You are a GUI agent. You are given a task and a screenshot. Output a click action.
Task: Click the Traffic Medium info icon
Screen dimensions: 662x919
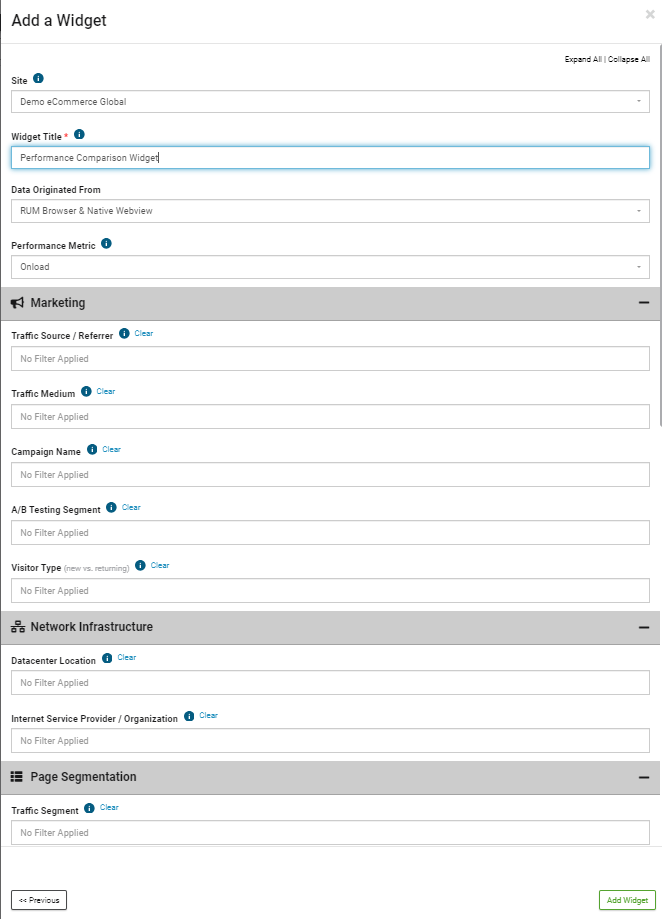[86, 392]
